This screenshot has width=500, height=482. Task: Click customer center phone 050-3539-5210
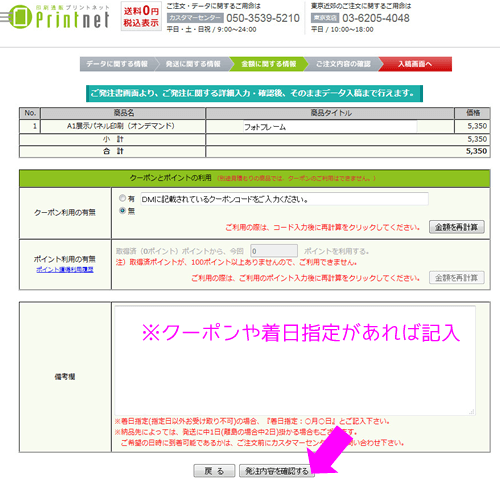(263, 18)
